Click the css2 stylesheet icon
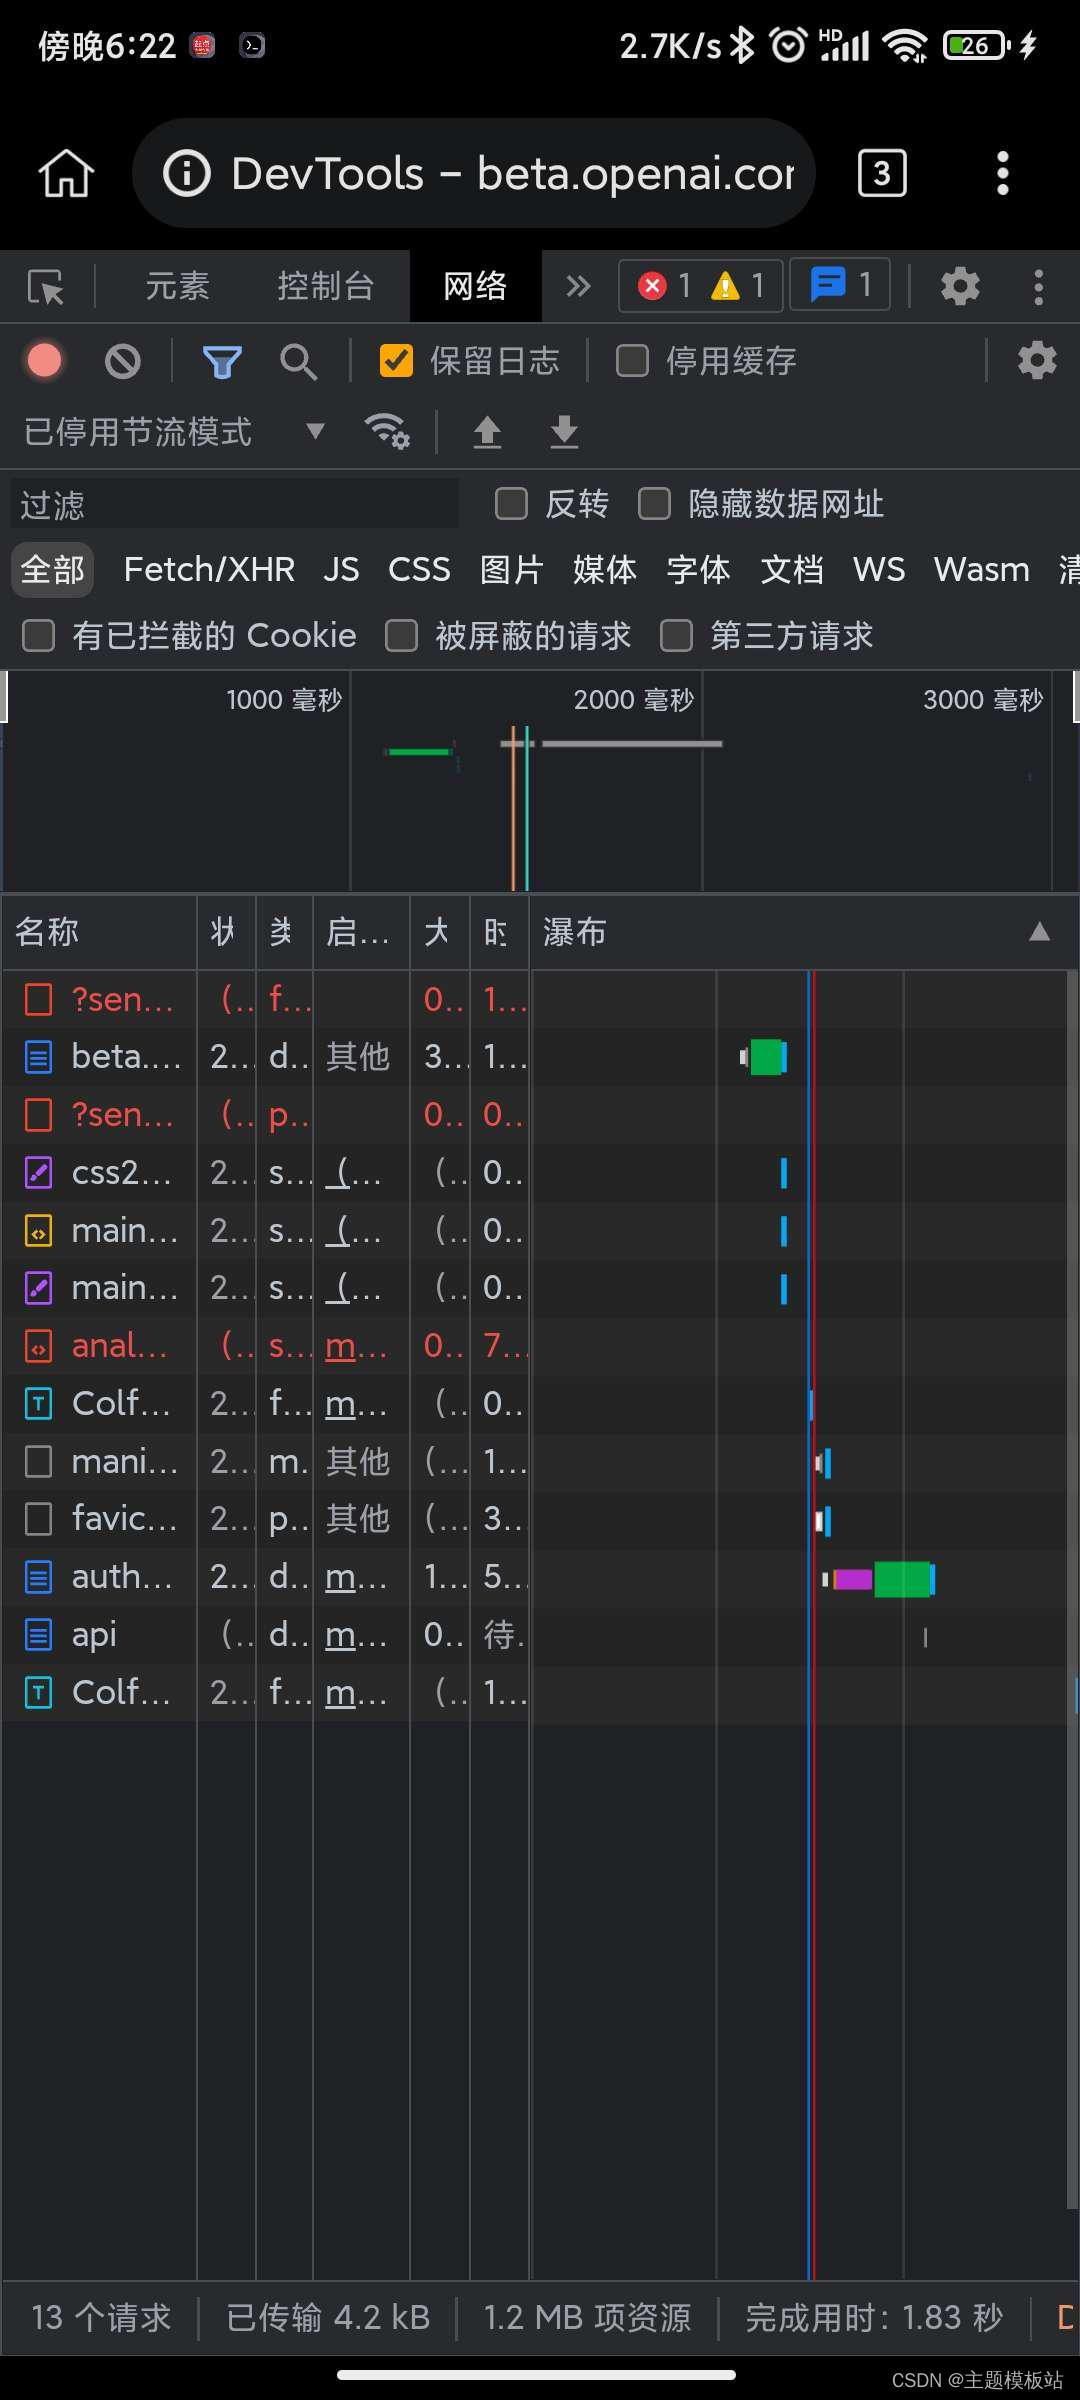The height and width of the screenshot is (2400, 1080). pos(38,1173)
